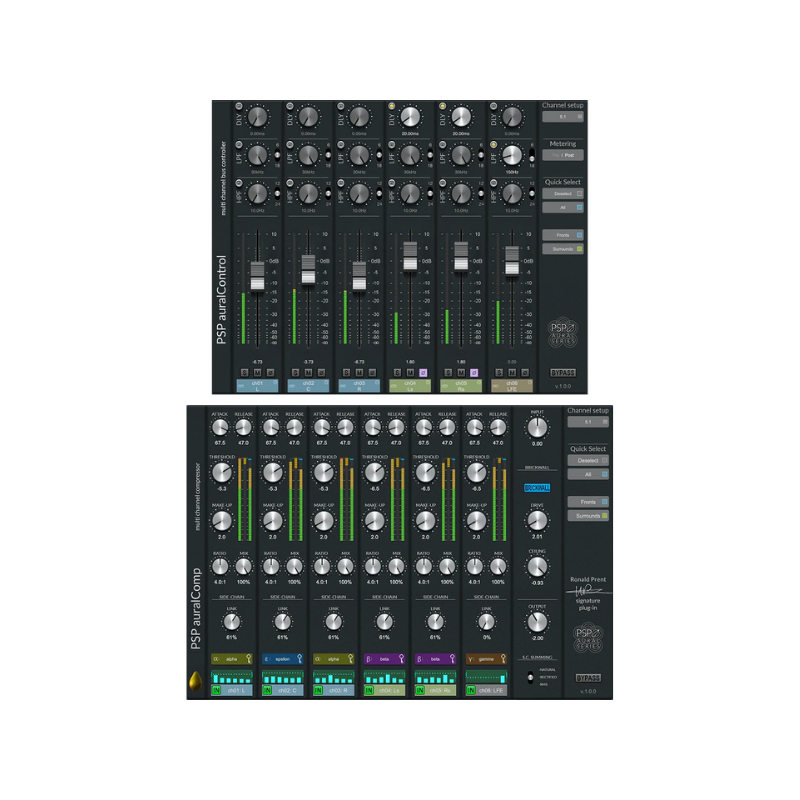Disable the purple phase invert on ch04 Ls
This screenshot has height=800, width=800.
(423, 373)
